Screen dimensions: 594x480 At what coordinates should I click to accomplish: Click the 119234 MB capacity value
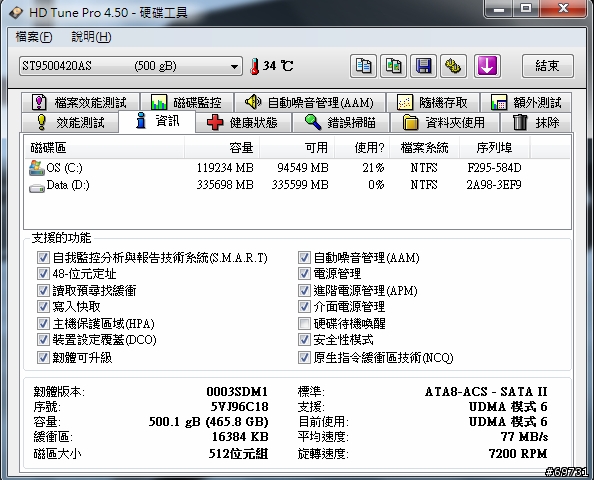pyautogui.click(x=225, y=167)
